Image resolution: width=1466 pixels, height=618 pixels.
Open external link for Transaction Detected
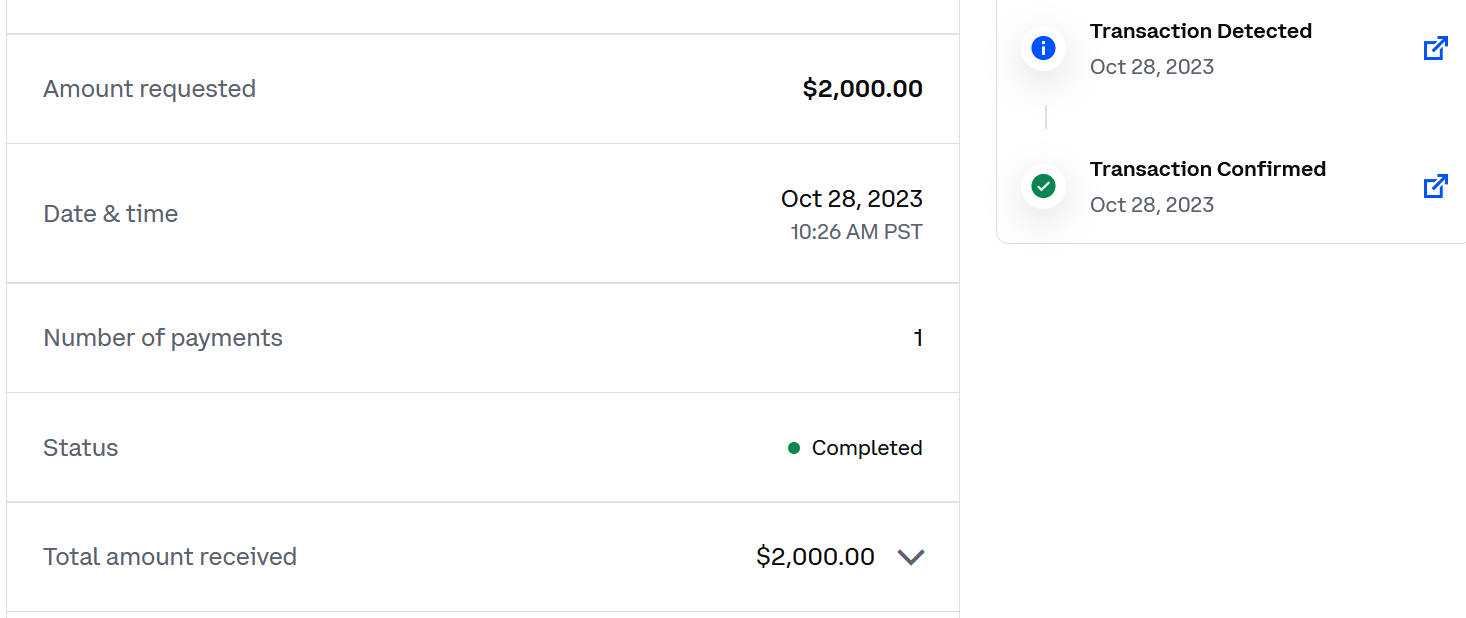[x=1436, y=48]
